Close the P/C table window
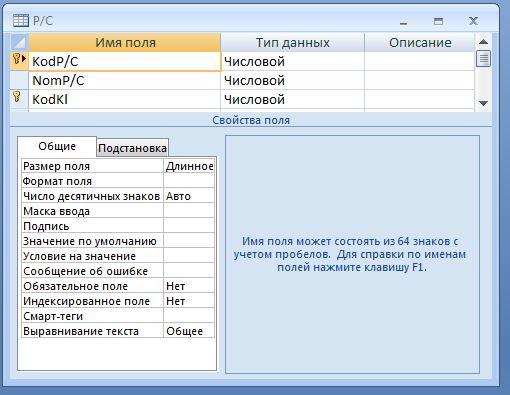510x395 pixels. click(473, 21)
